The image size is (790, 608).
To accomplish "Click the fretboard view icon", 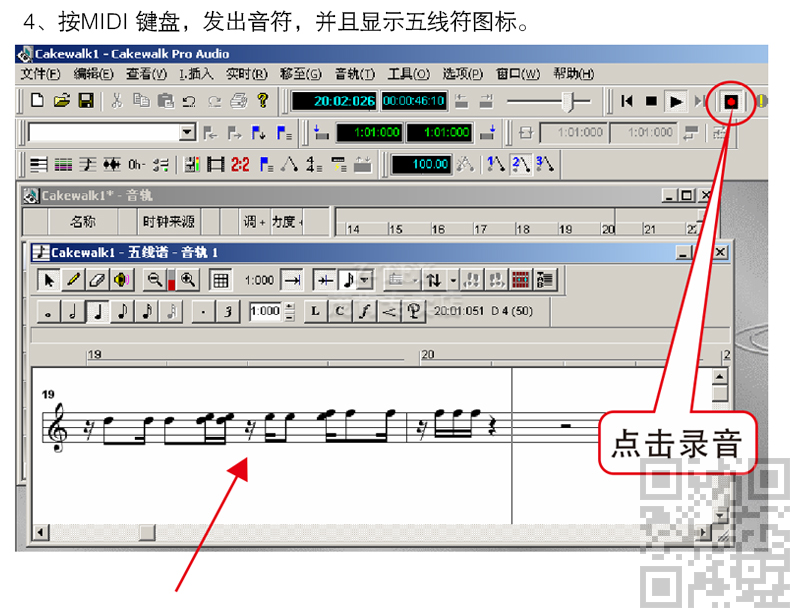I will pyautogui.click(x=520, y=280).
